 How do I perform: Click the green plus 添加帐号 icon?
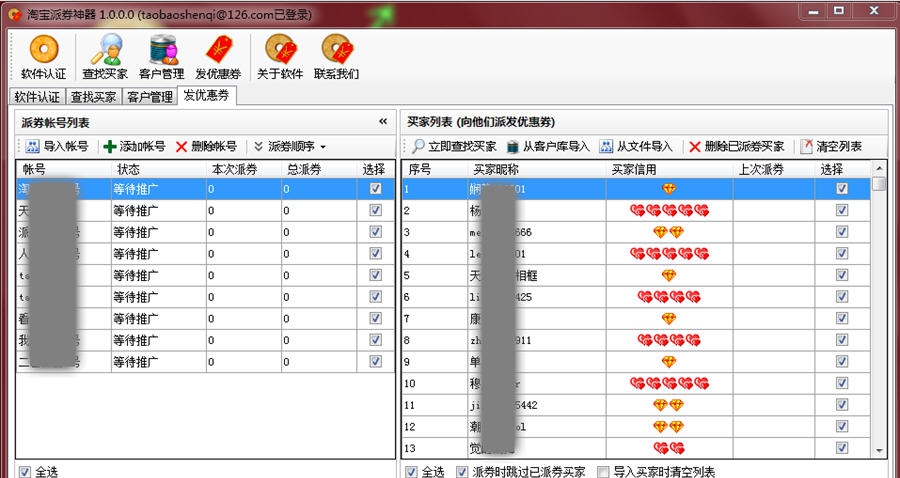[x=110, y=147]
